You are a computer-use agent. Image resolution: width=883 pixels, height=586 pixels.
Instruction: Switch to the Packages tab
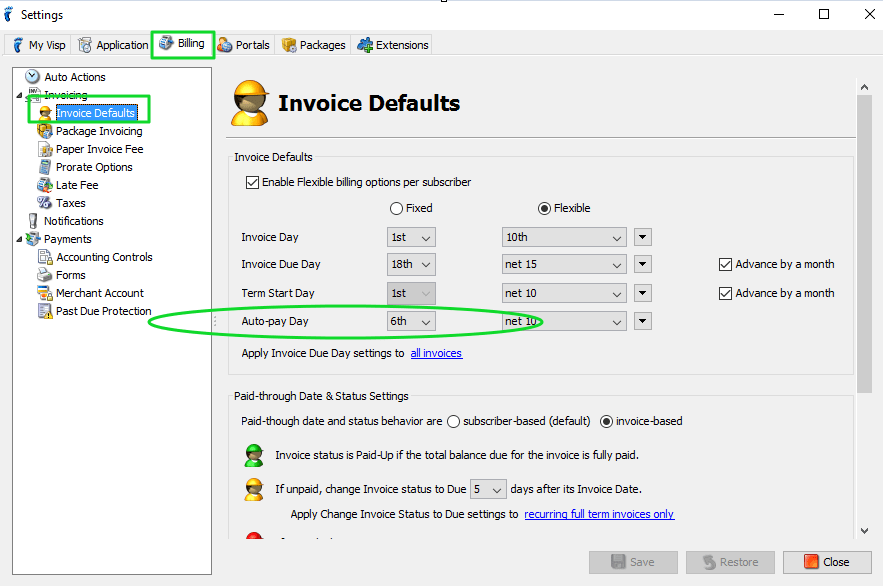coord(314,45)
